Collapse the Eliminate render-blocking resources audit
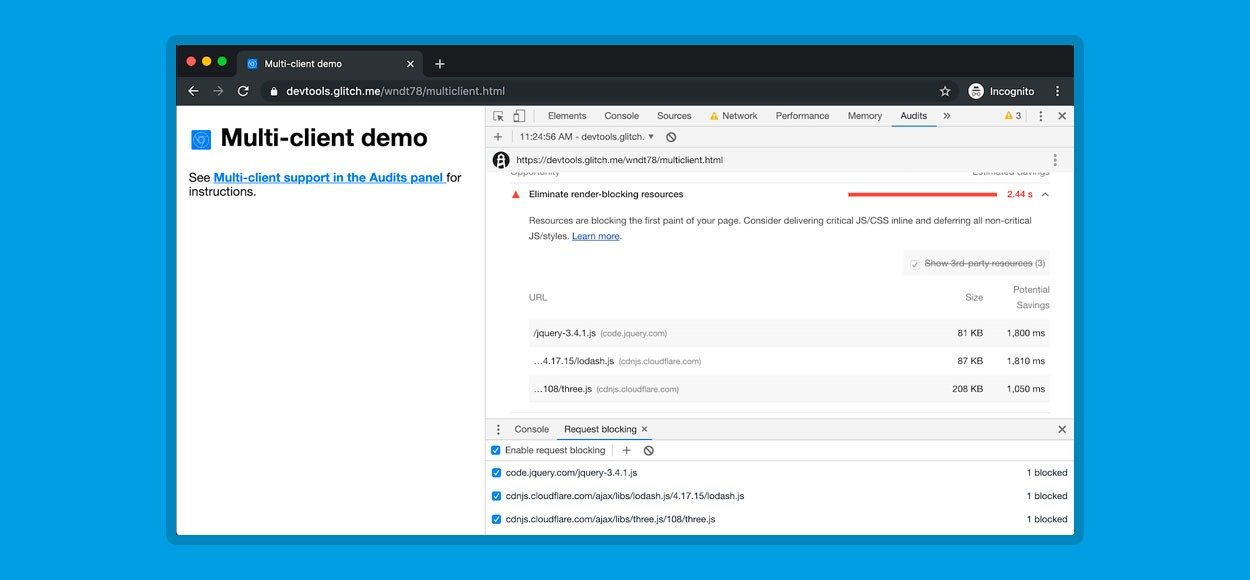The width and height of the screenshot is (1250, 580). click(x=1045, y=195)
